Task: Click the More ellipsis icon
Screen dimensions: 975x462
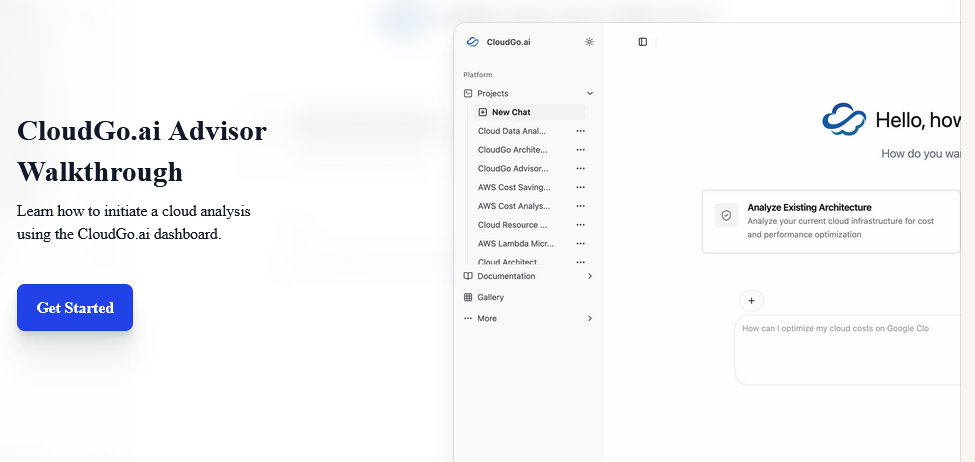Action: (x=468, y=318)
